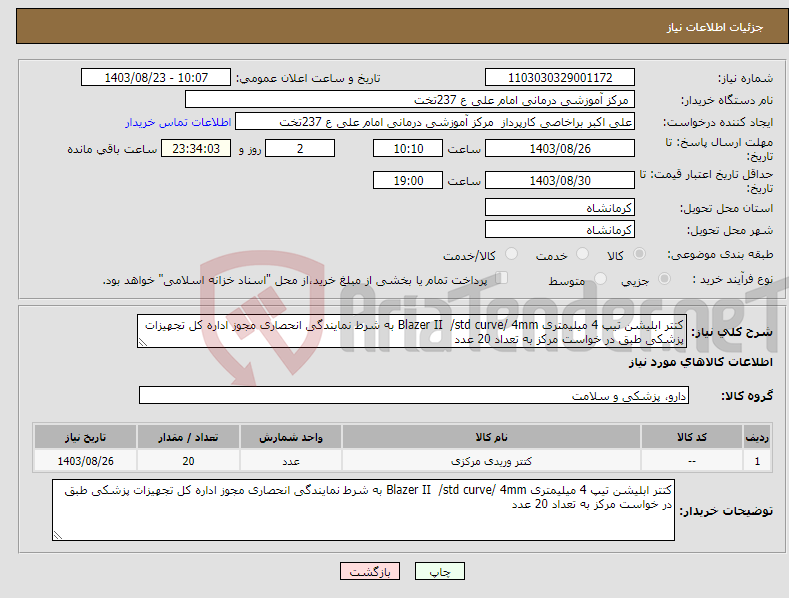The width and height of the screenshot is (789, 598).
Task: Click the price validity date 1403/08/30 field
Action: point(560,180)
